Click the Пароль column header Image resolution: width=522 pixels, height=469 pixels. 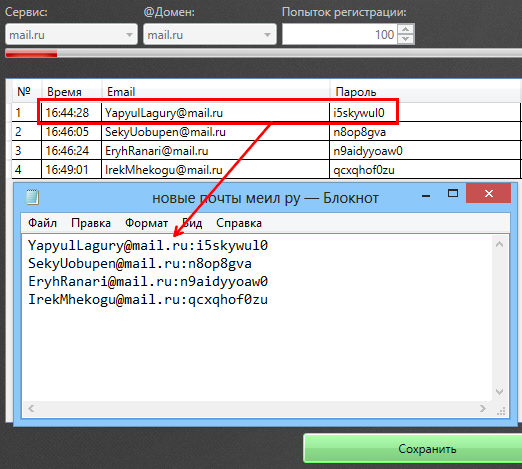[x=426, y=91]
